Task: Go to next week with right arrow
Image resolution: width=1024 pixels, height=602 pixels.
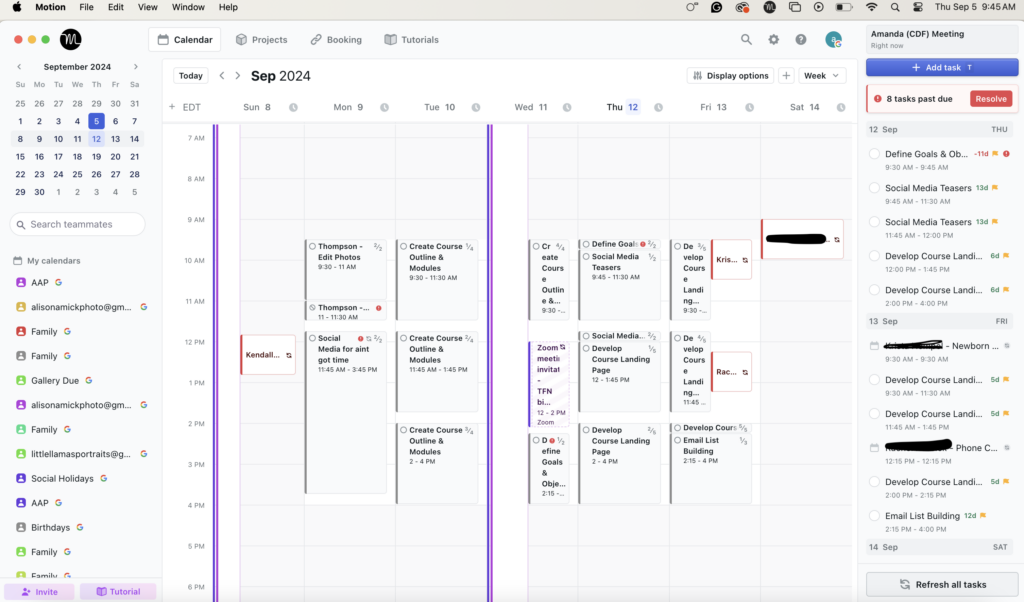Action: coord(237,76)
